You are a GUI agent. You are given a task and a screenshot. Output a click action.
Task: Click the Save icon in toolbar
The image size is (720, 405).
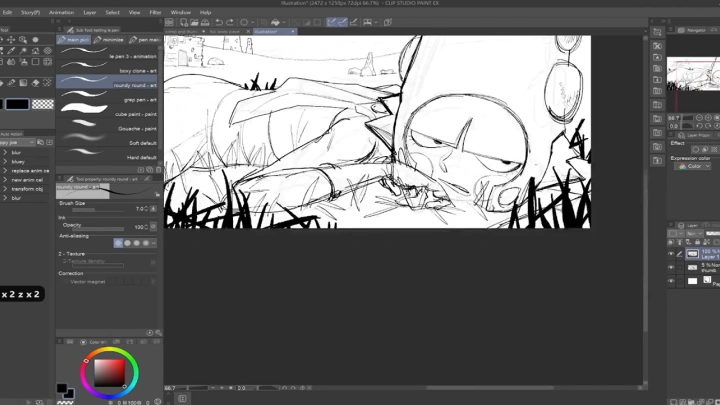tap(205, 22)
